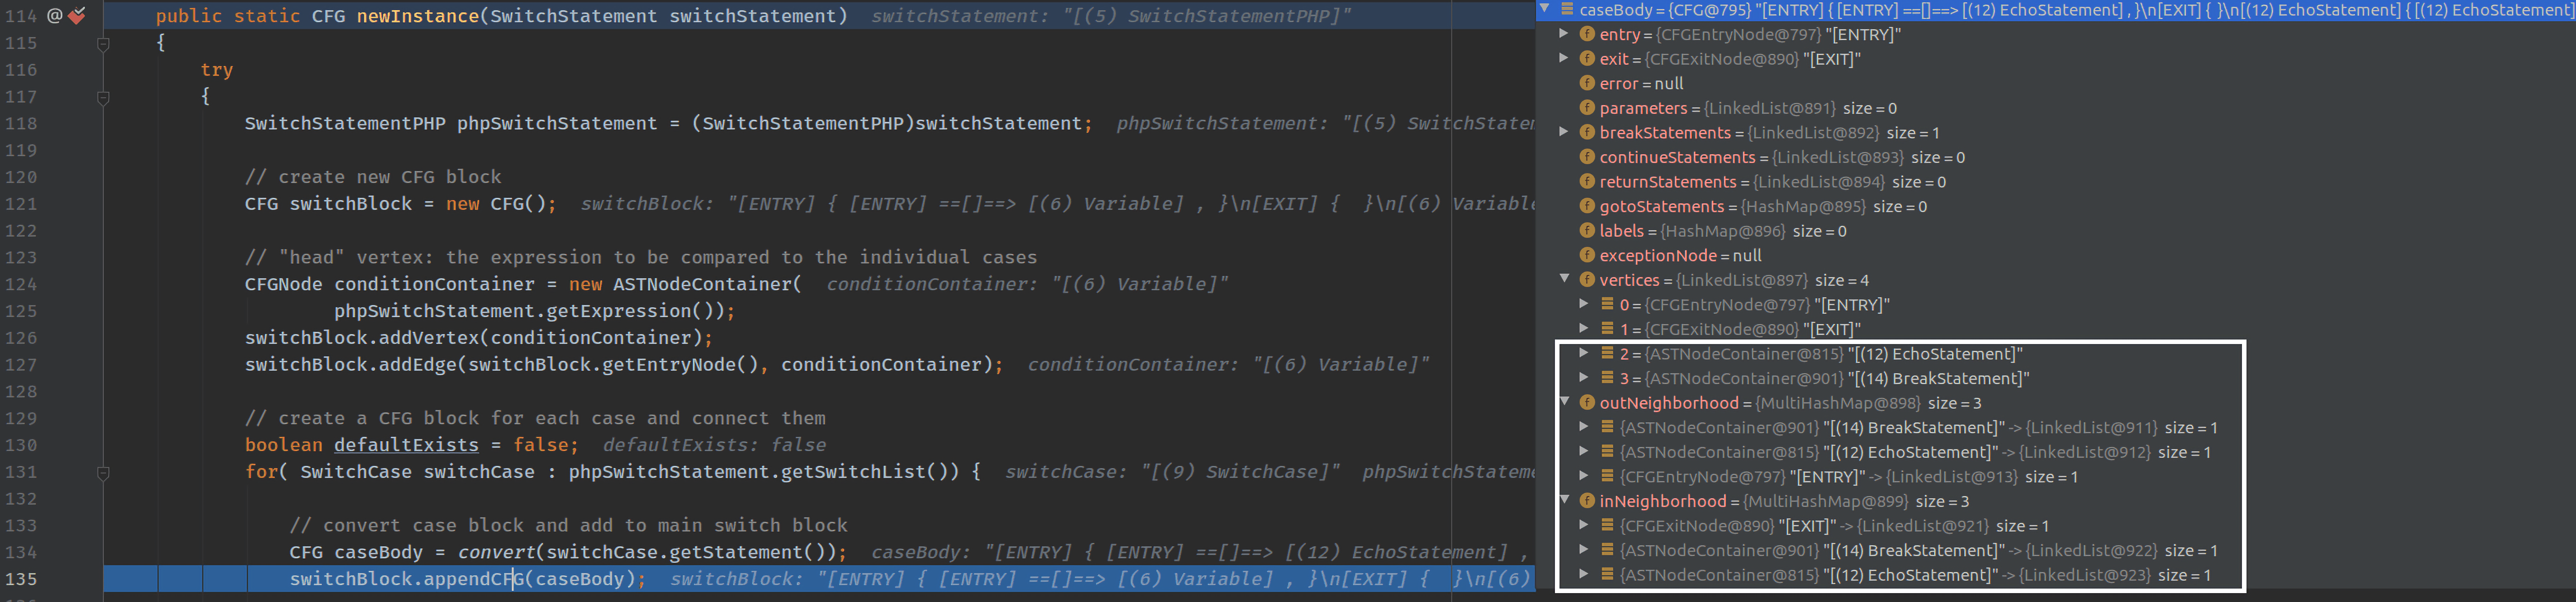2576x602 pixels.
Task: Expand the breakStatements list
Action: pos(1565,132)
